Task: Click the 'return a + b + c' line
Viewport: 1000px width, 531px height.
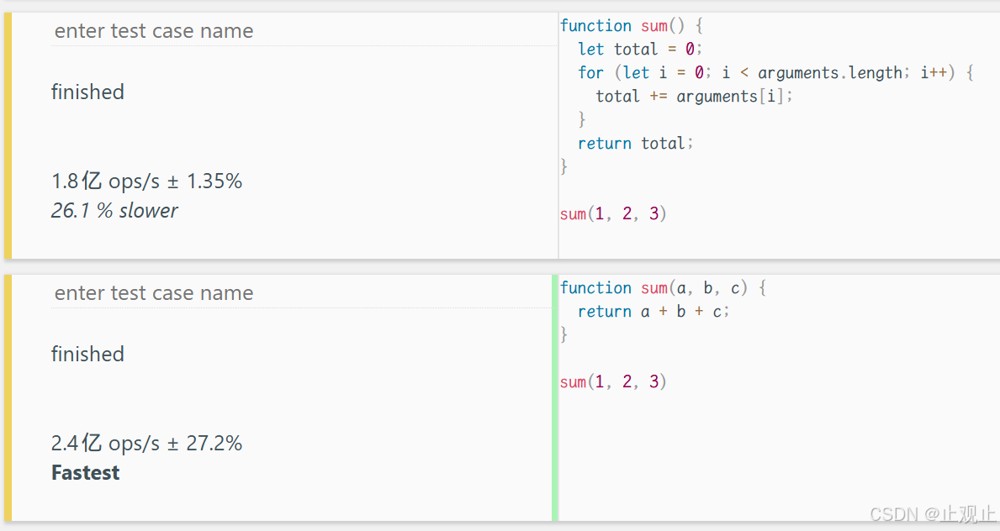Action: coord(653,312)
